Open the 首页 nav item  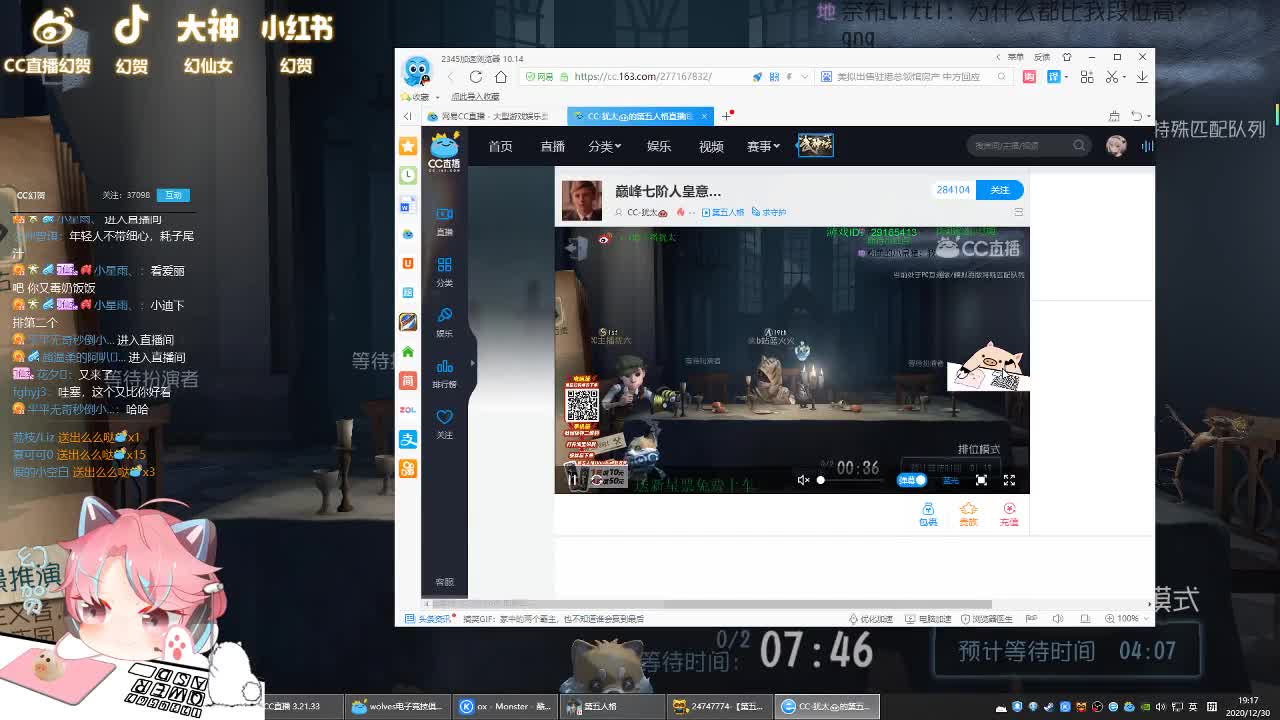point(500,146)
